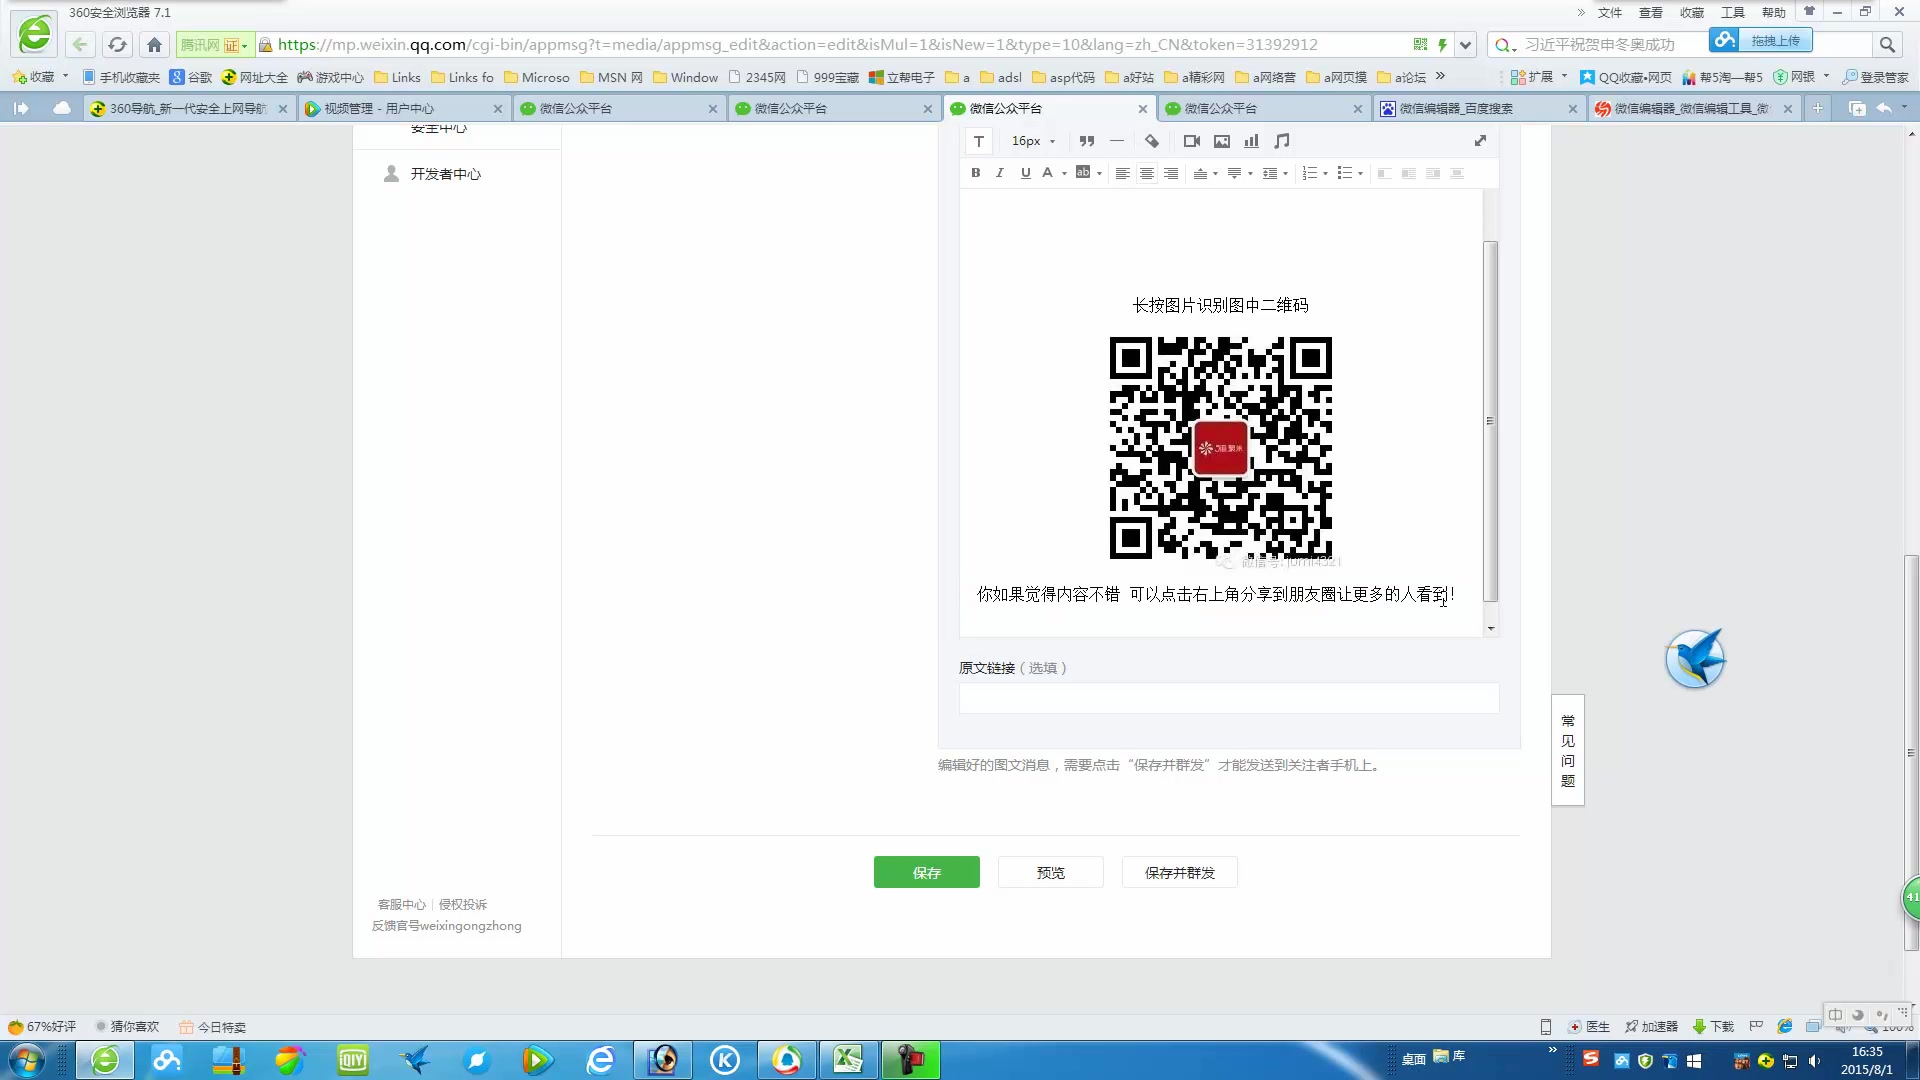Open the 立帮电子 bookmark
The width and height of the screenshot is (1920, 1080).
click(901, 77)
